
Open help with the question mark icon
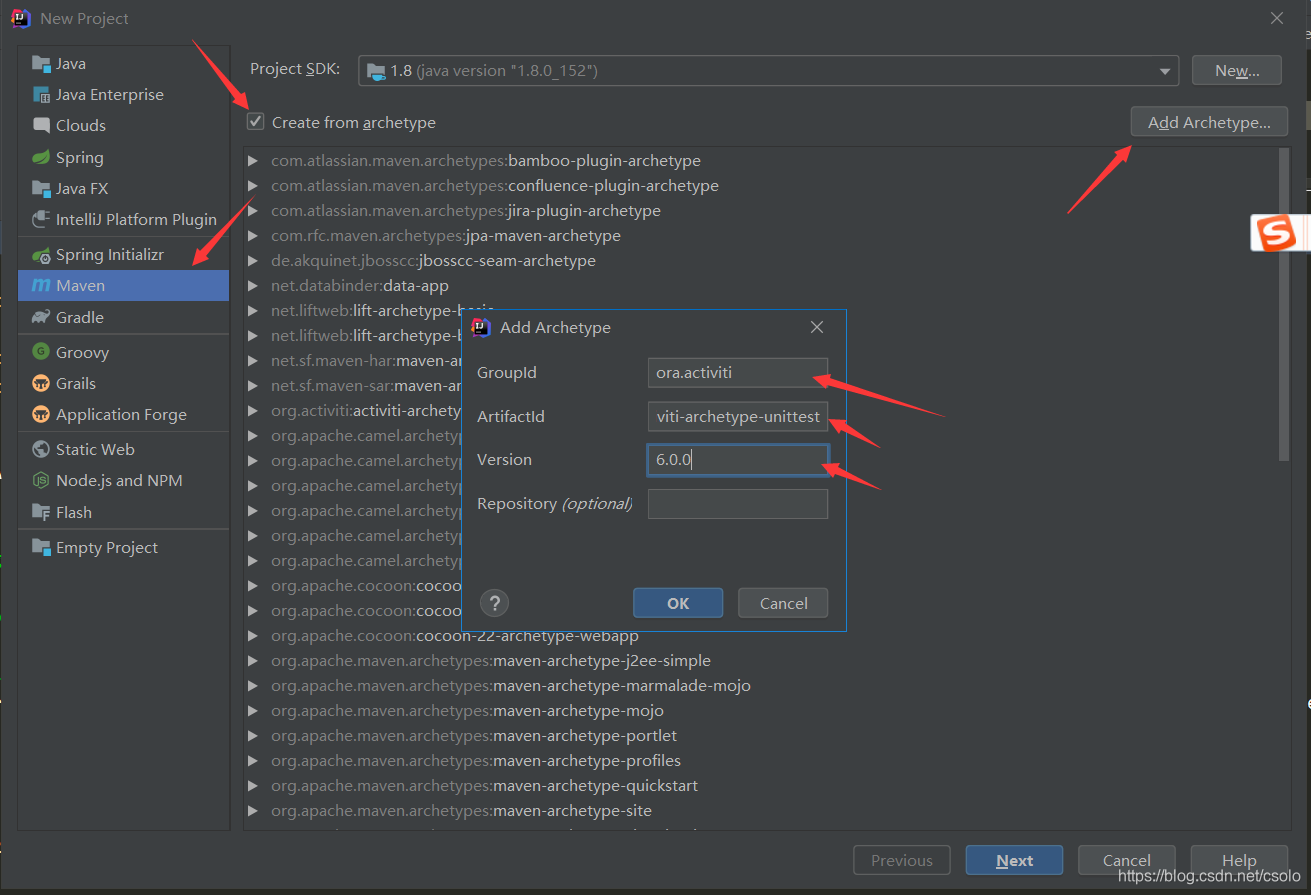[494, 603]
